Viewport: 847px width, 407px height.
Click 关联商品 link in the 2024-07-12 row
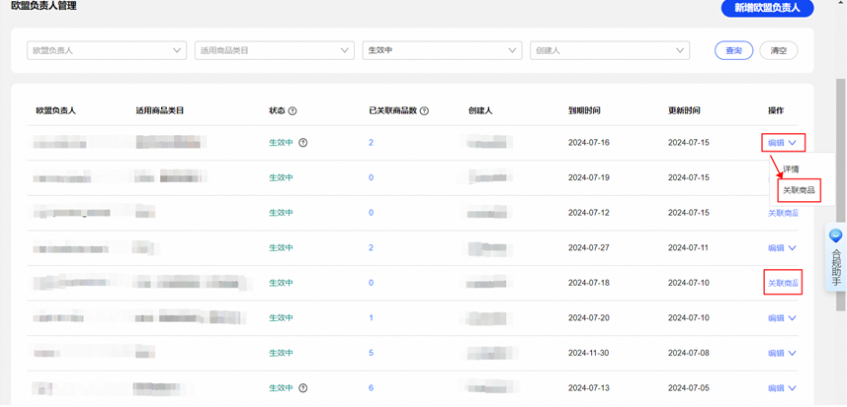click(x=783, y=213)
